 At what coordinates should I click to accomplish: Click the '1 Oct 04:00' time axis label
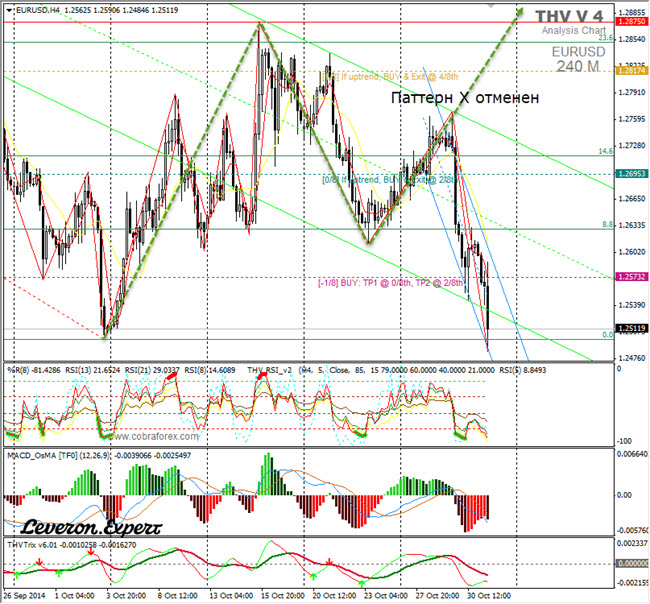coord(75,596)
